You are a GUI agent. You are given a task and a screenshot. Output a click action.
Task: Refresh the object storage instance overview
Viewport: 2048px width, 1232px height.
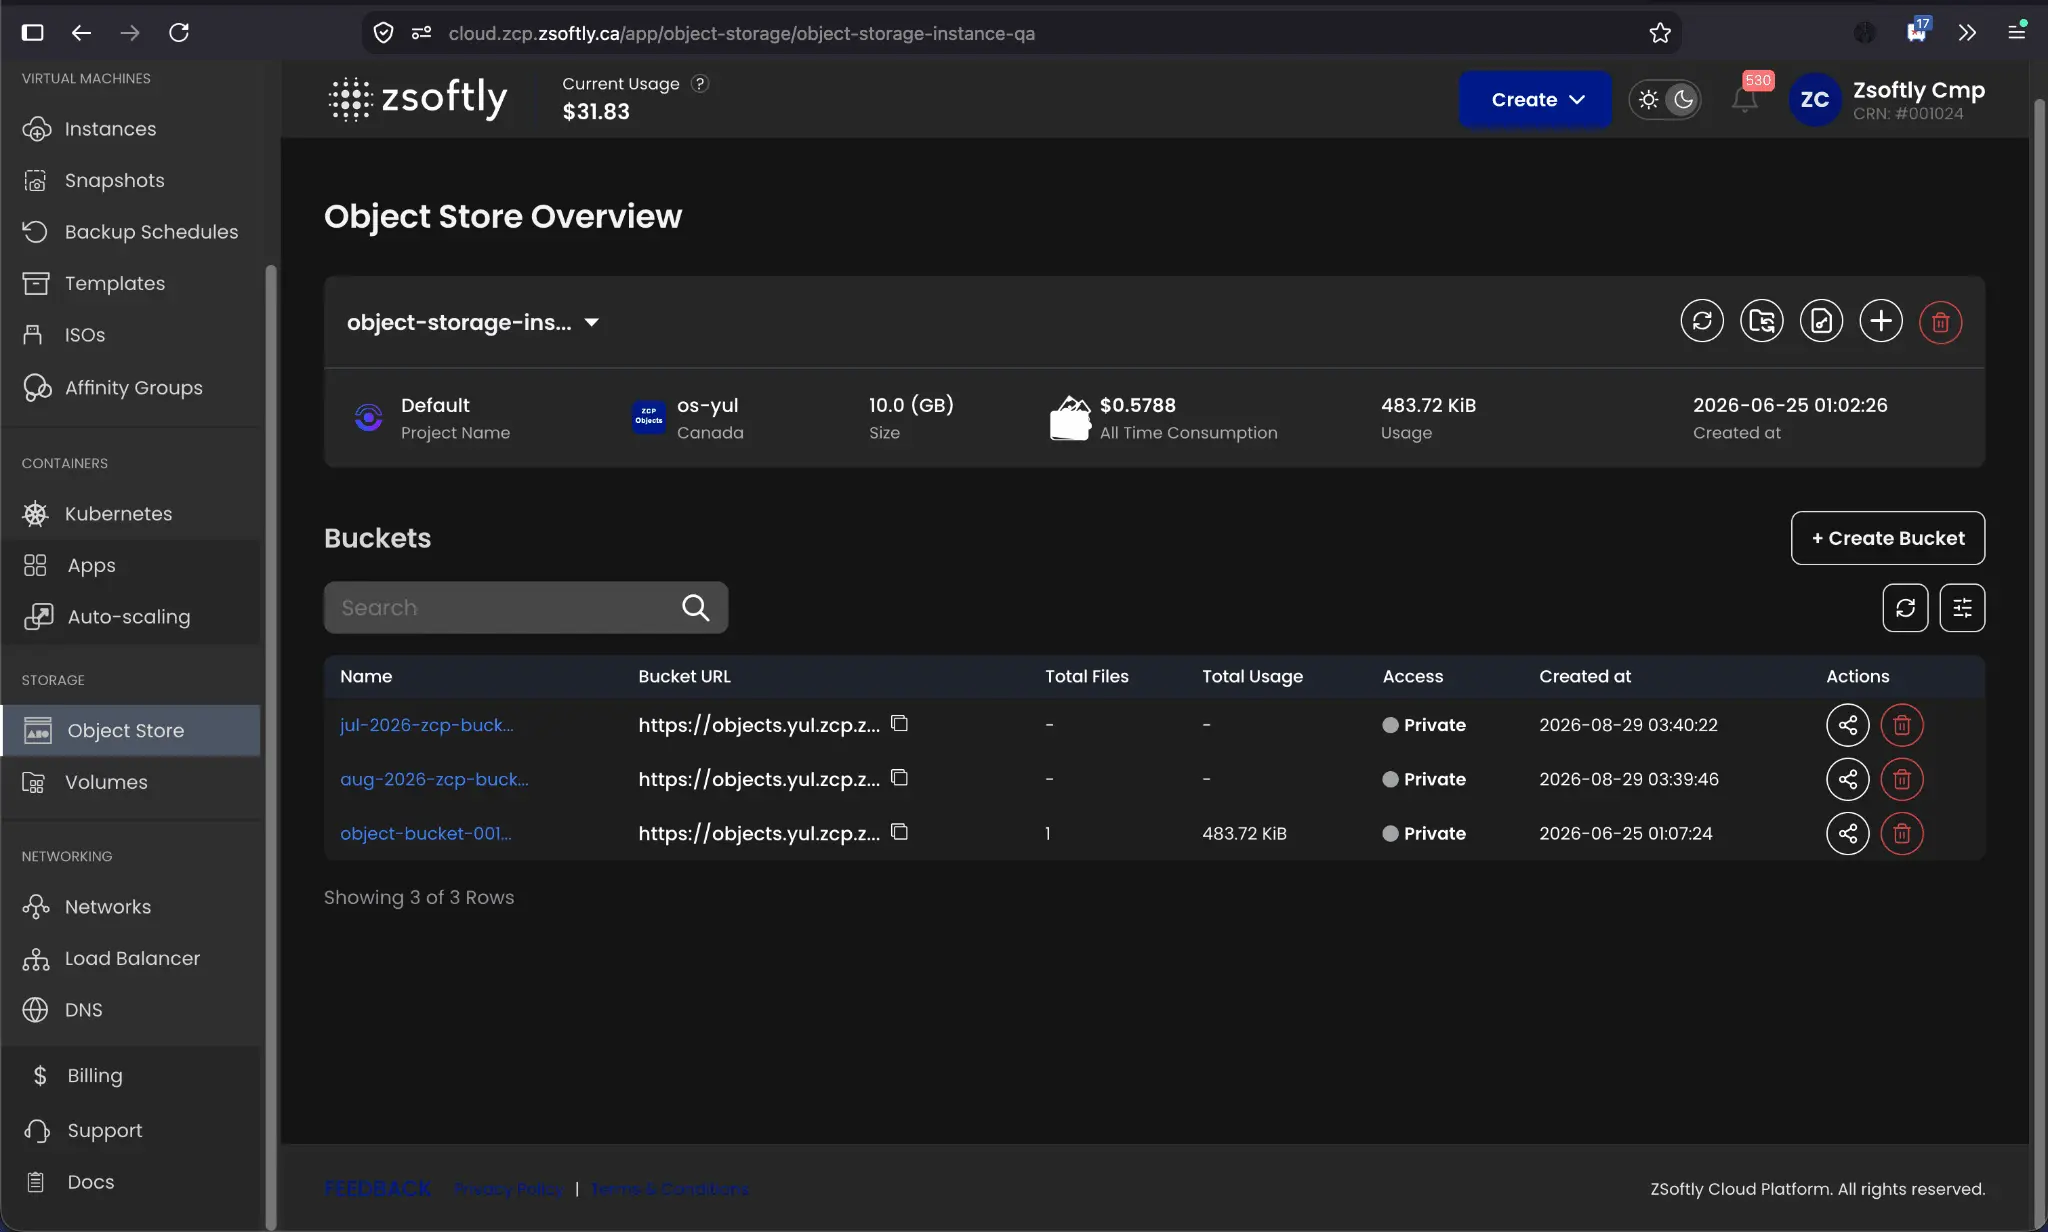[x=1702, y=322]
